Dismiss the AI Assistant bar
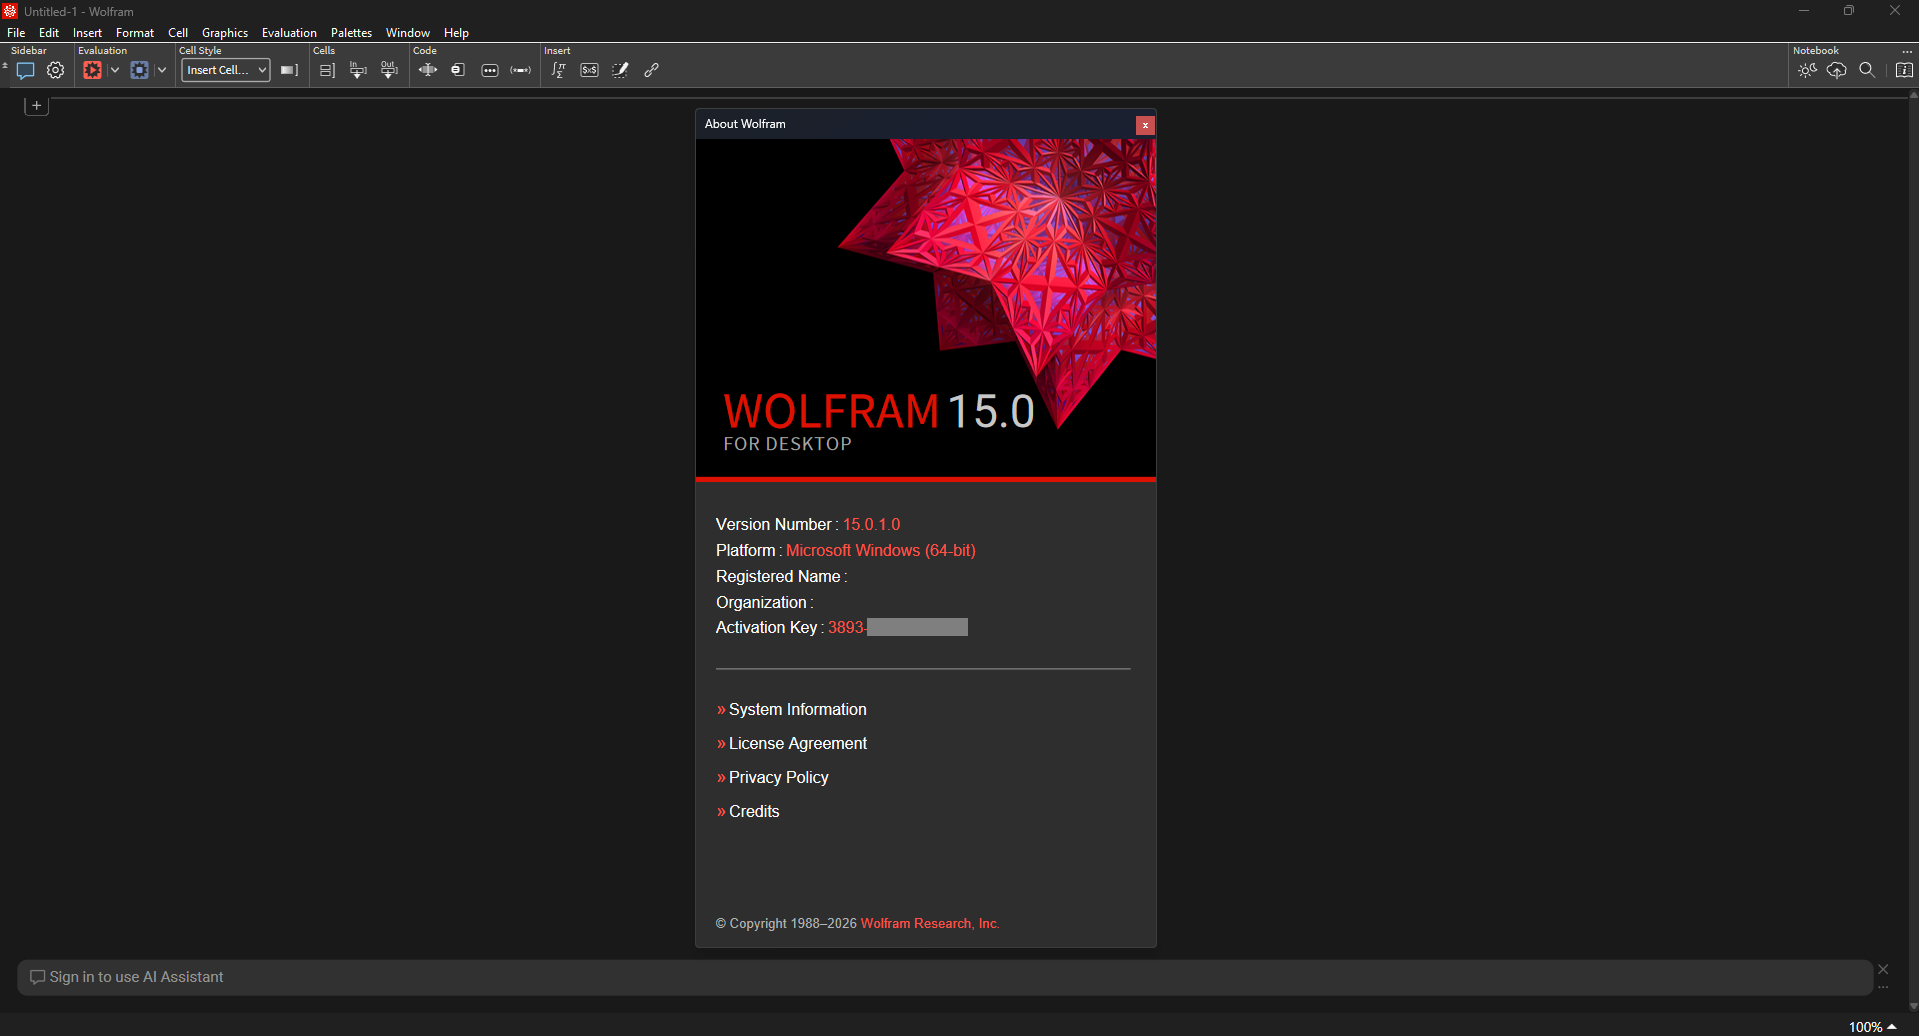Image resolution: width=1919 pixels, height=1036 pixels. click(x=1883, y=969)
